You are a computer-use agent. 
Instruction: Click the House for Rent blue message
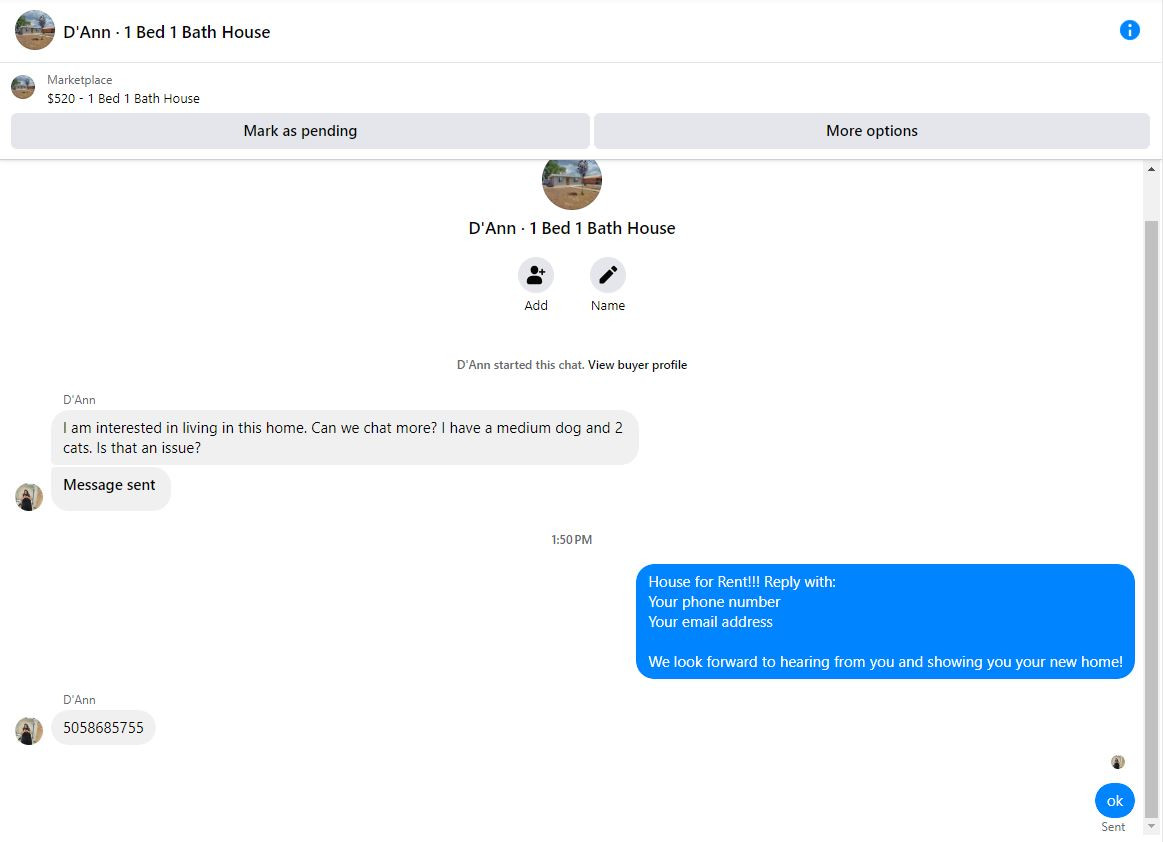click(x=886, y=622)
